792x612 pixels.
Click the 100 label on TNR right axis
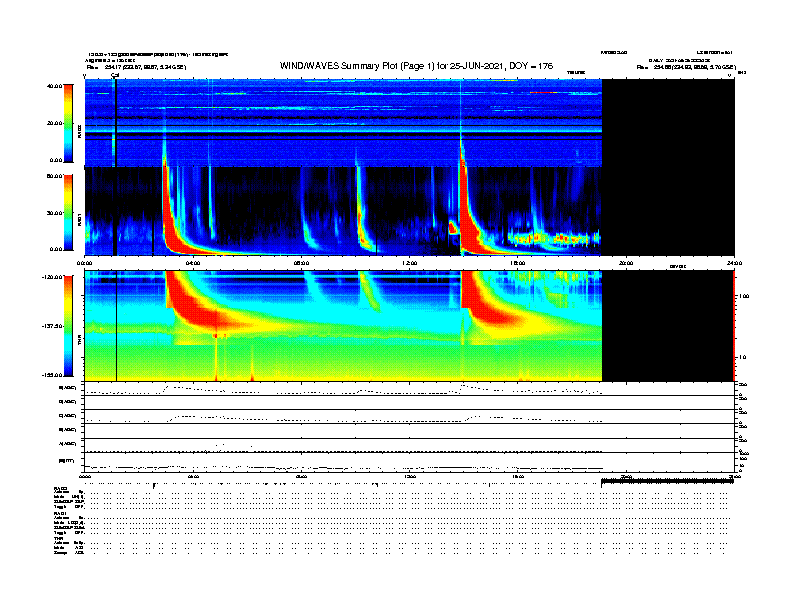point(742,297)
